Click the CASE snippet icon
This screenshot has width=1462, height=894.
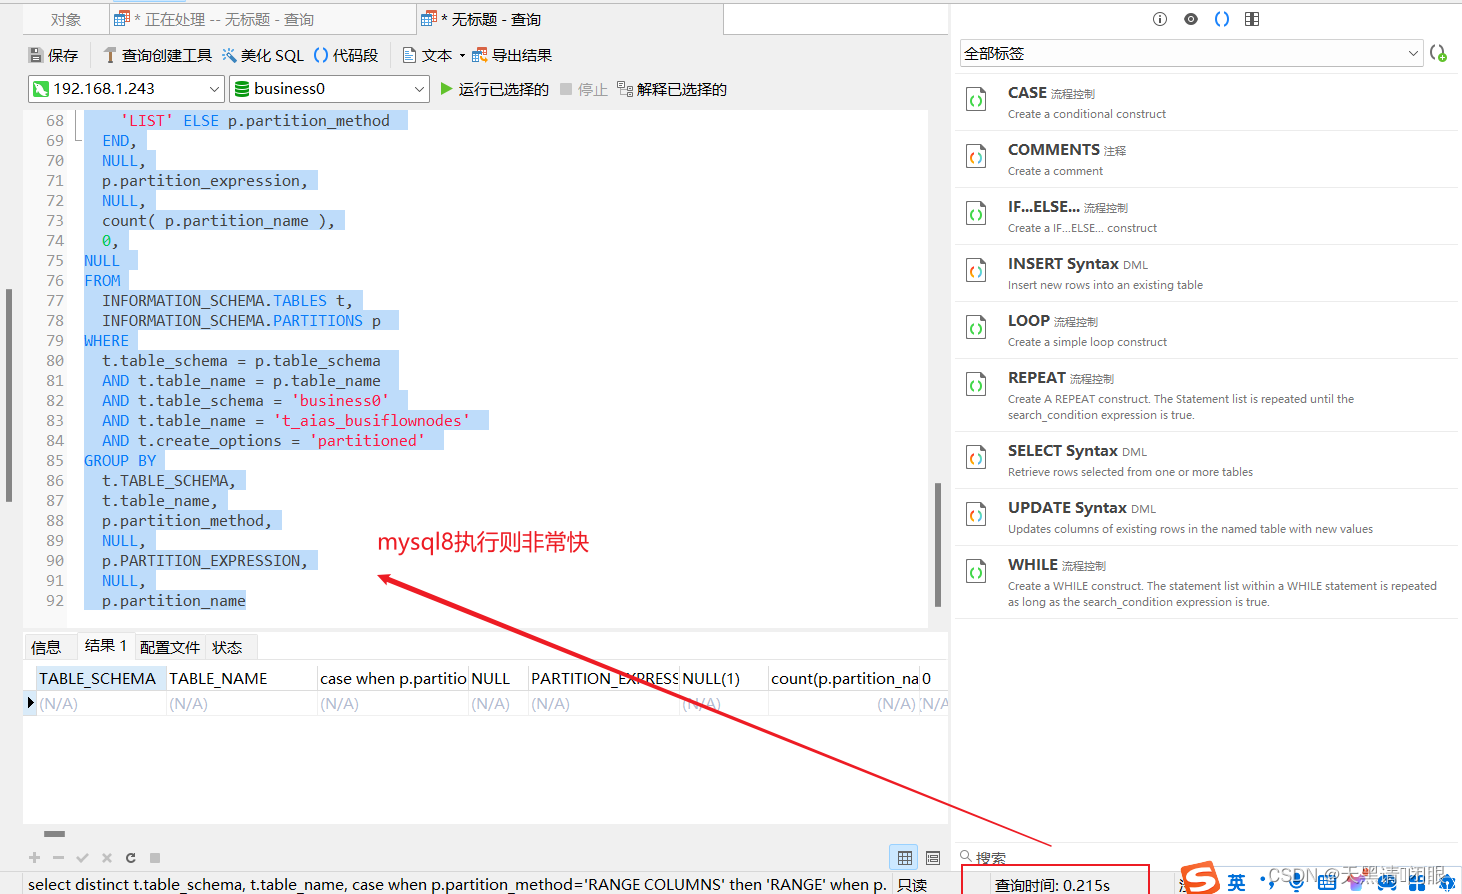[976, 100]
